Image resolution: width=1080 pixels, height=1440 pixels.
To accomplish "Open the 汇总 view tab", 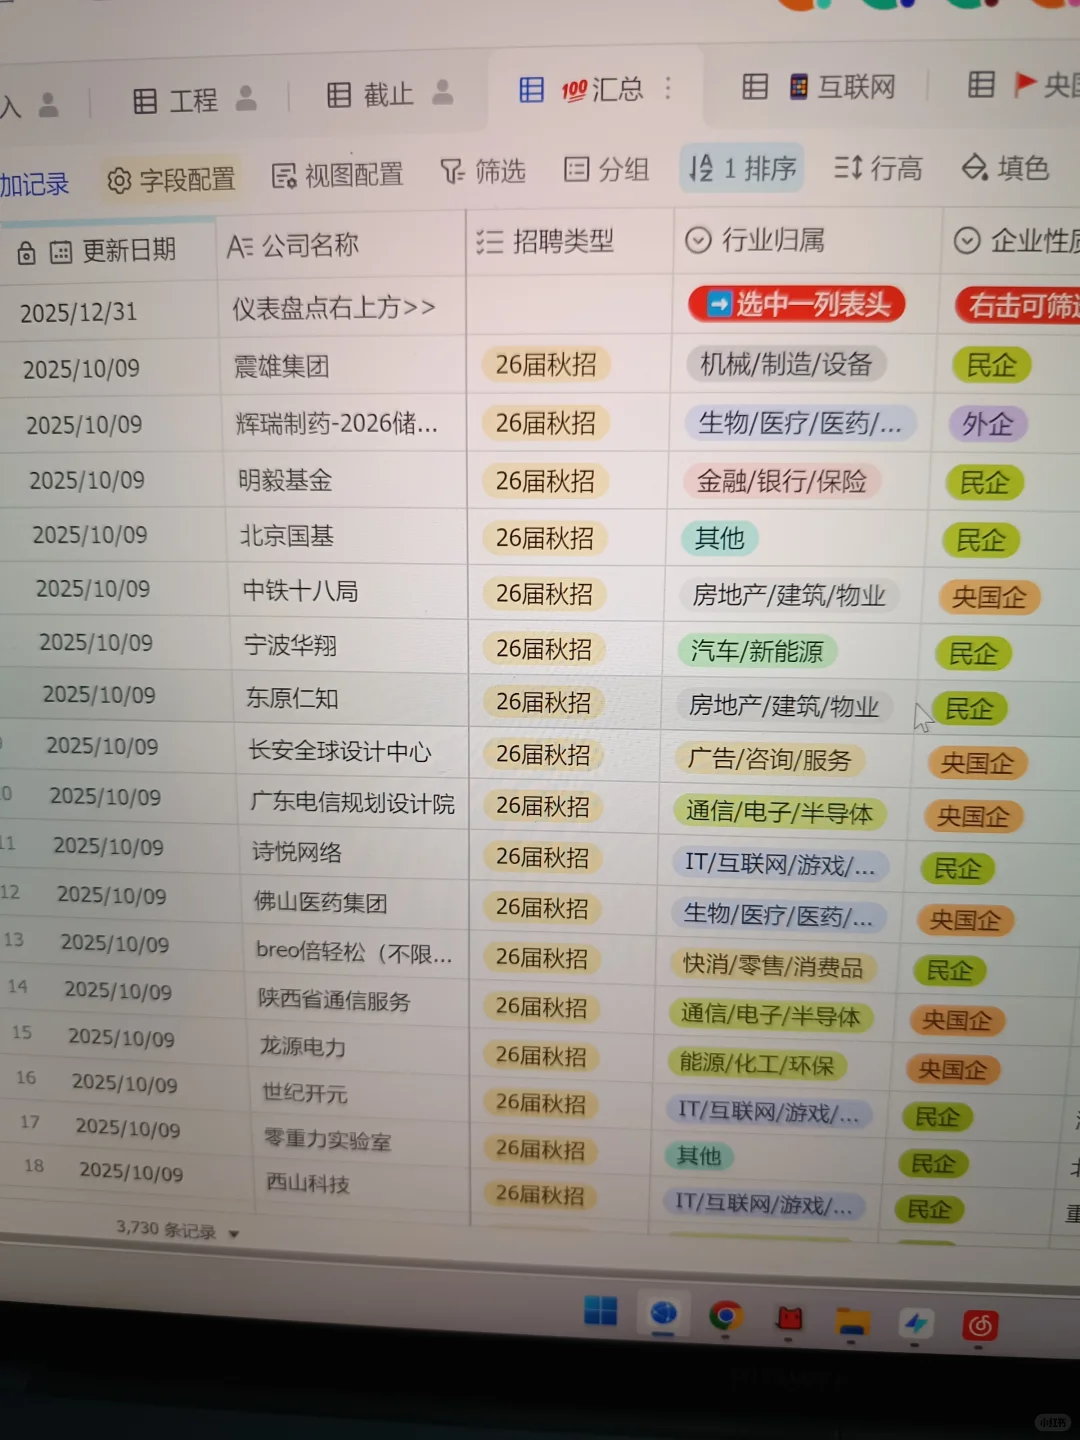I will (595, 90).
